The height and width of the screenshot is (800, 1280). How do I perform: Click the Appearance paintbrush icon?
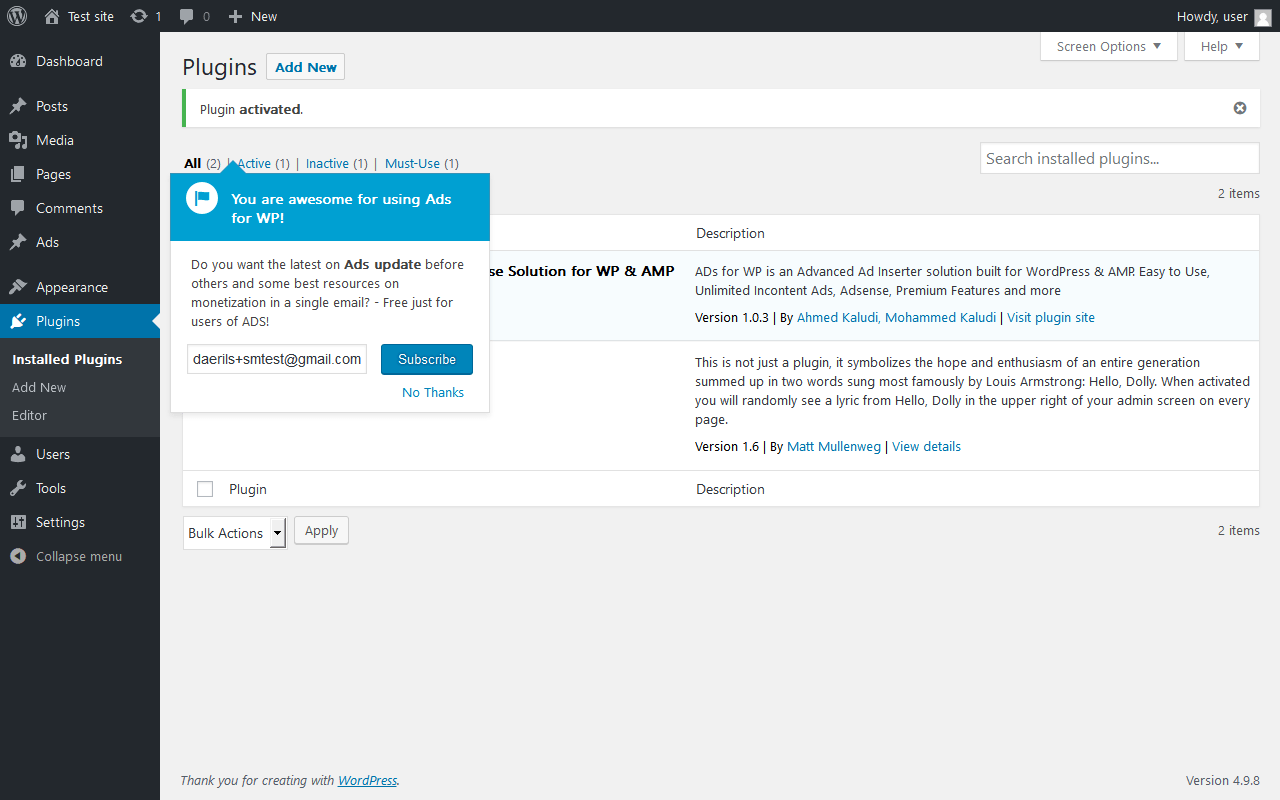coord(18,287)
